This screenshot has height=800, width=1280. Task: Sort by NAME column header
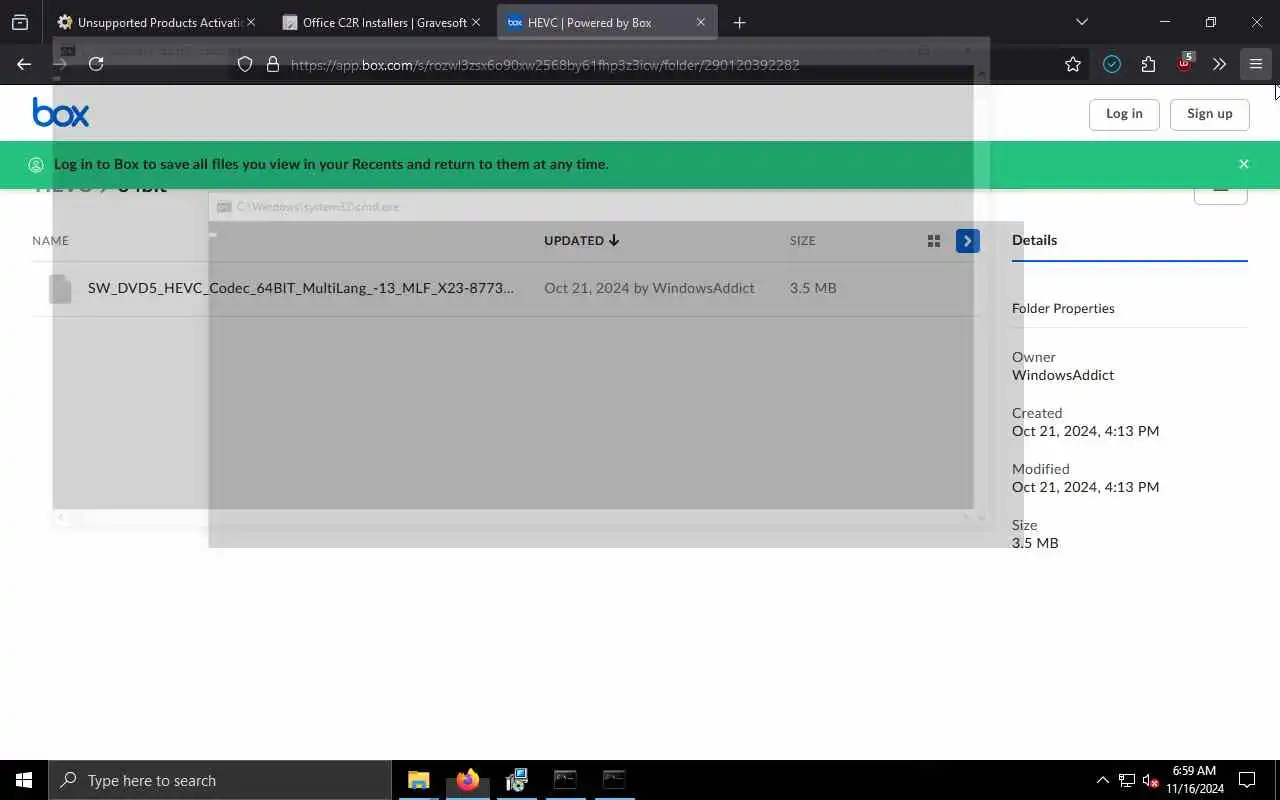tap(50, 241)
